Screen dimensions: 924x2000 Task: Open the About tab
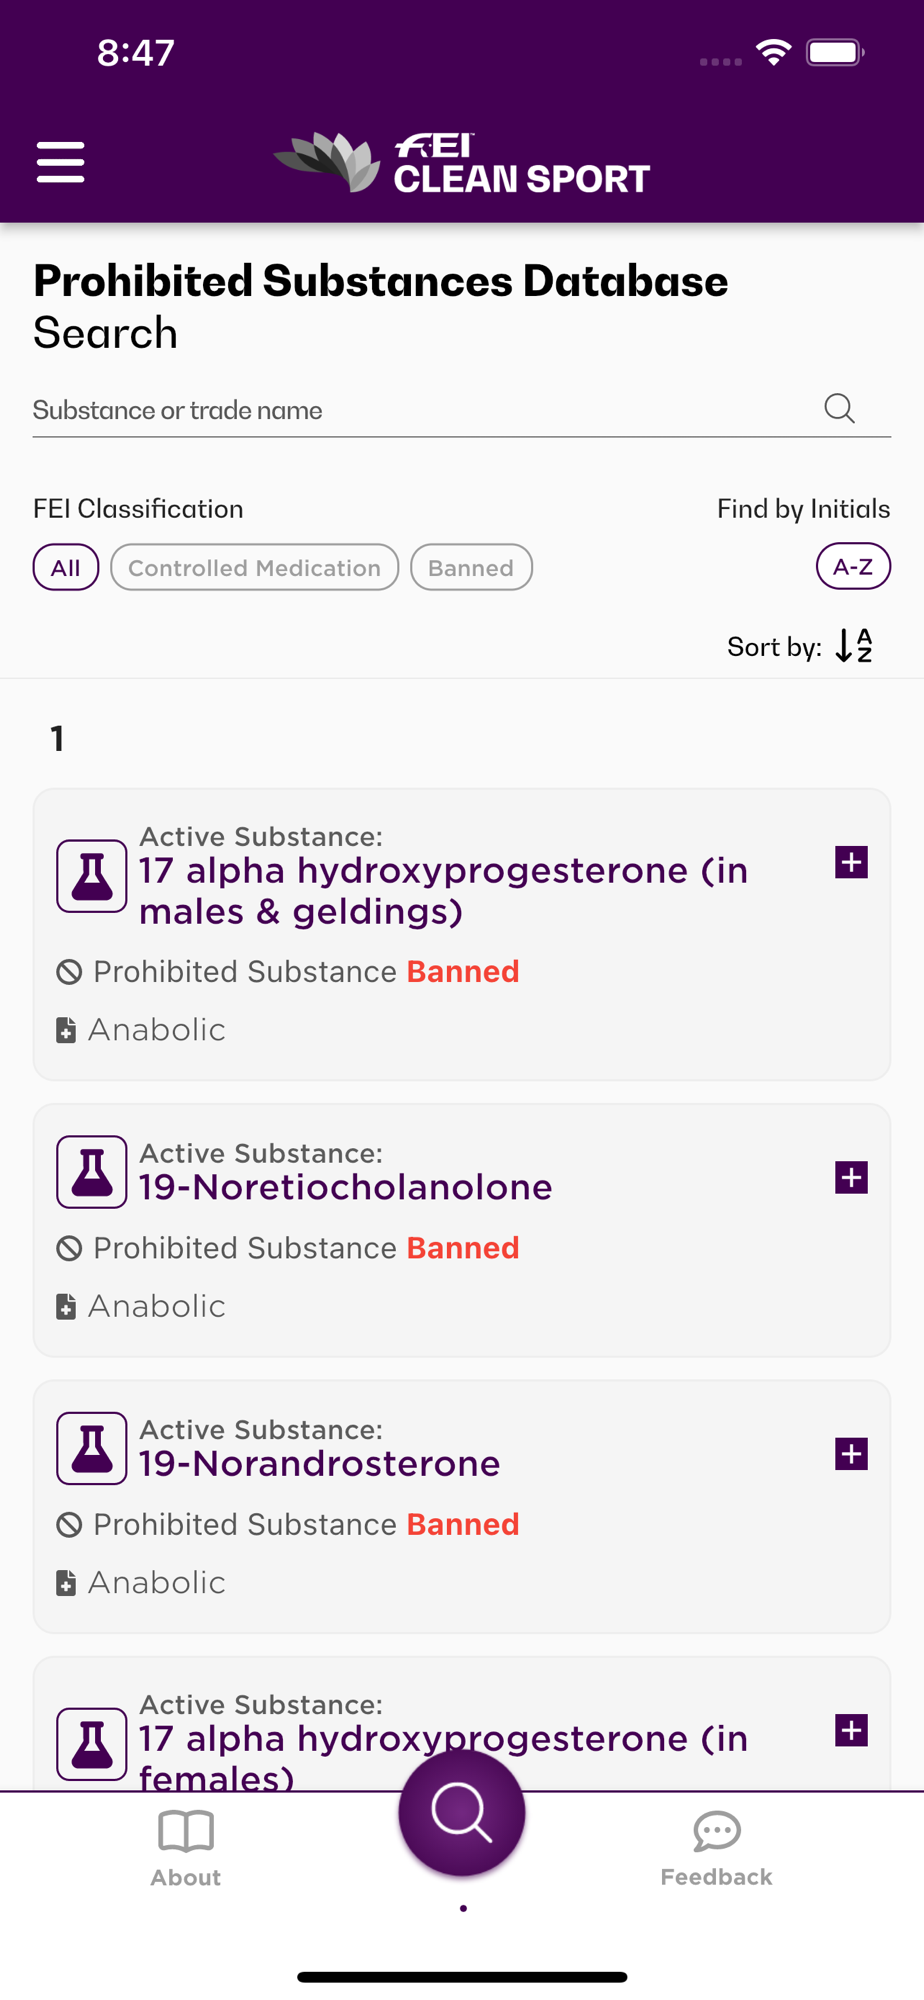[x=186, y=1848]
